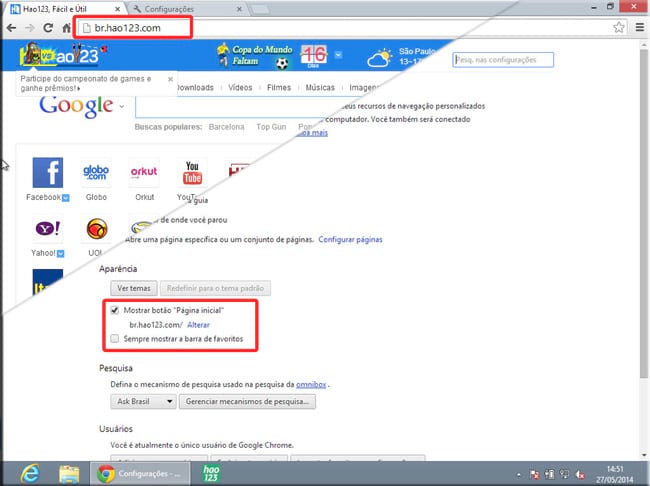This screenshot has height=486, width=650.
Task: Click the browser forward arrow
Action: coord(29,28)
